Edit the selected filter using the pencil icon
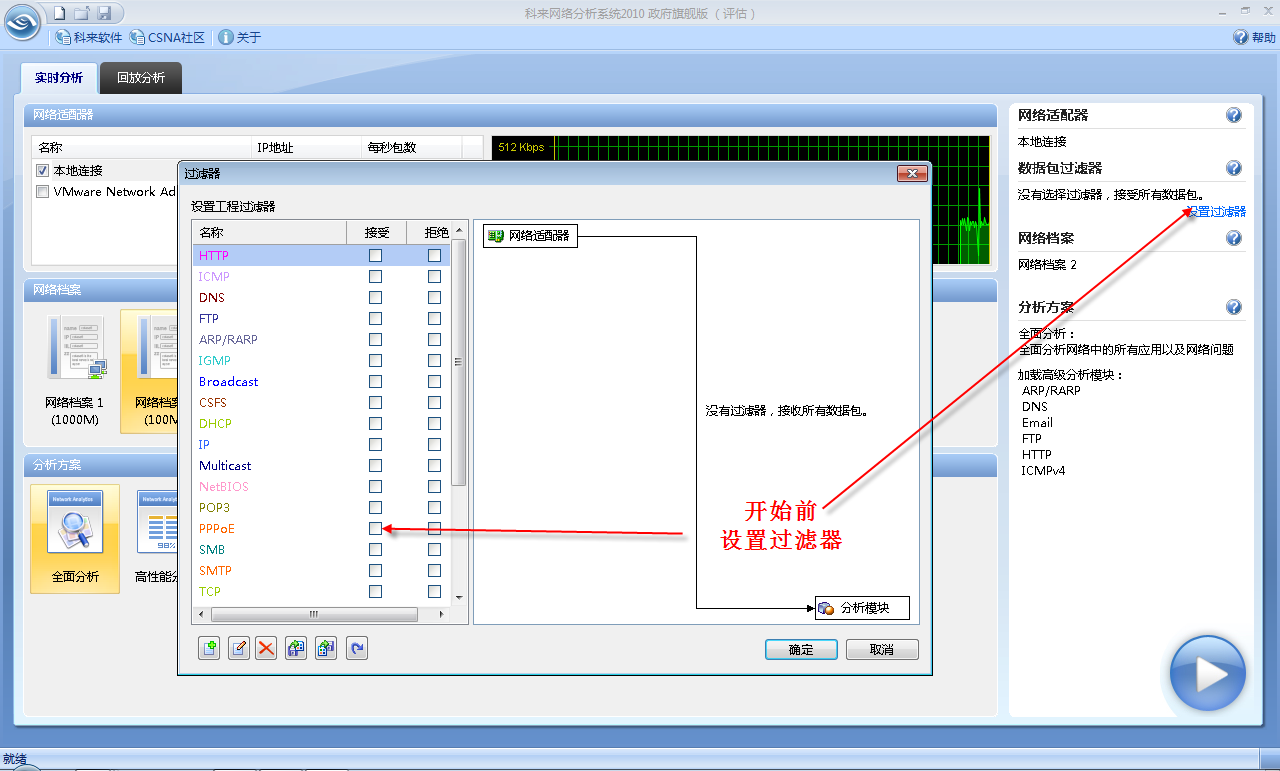 coord(238,648)
